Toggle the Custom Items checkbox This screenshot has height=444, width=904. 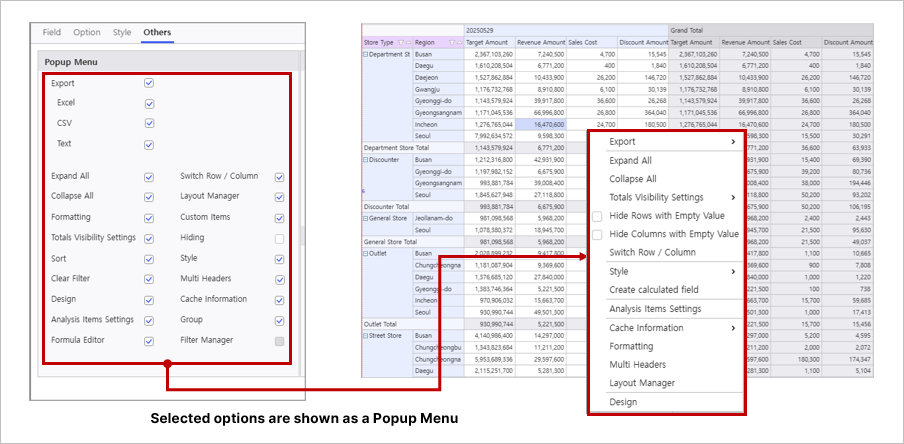[x=280, y=218]
